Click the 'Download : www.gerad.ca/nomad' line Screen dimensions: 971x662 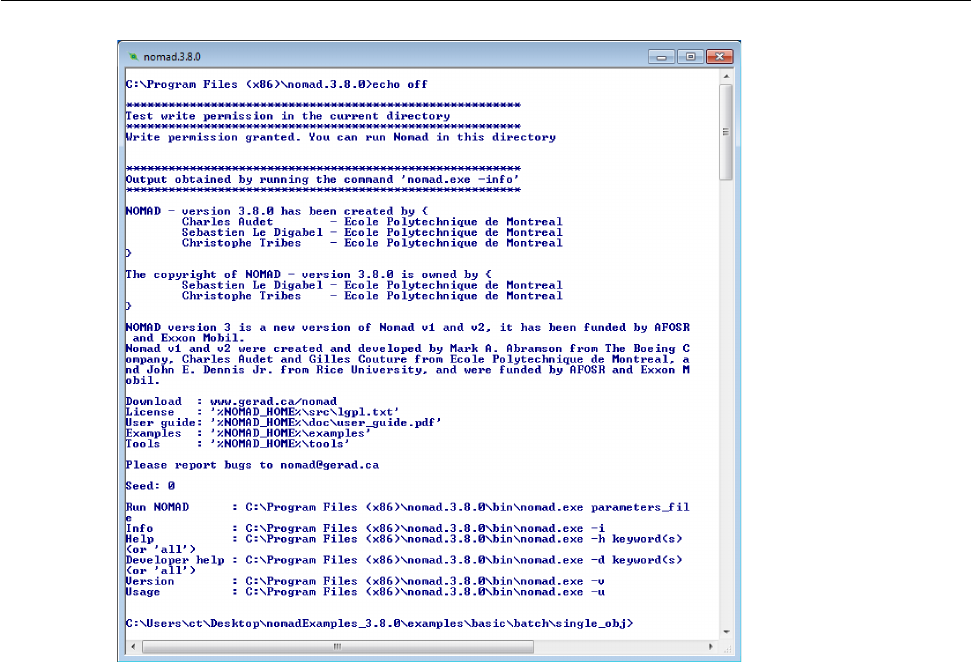coord(231,401)
